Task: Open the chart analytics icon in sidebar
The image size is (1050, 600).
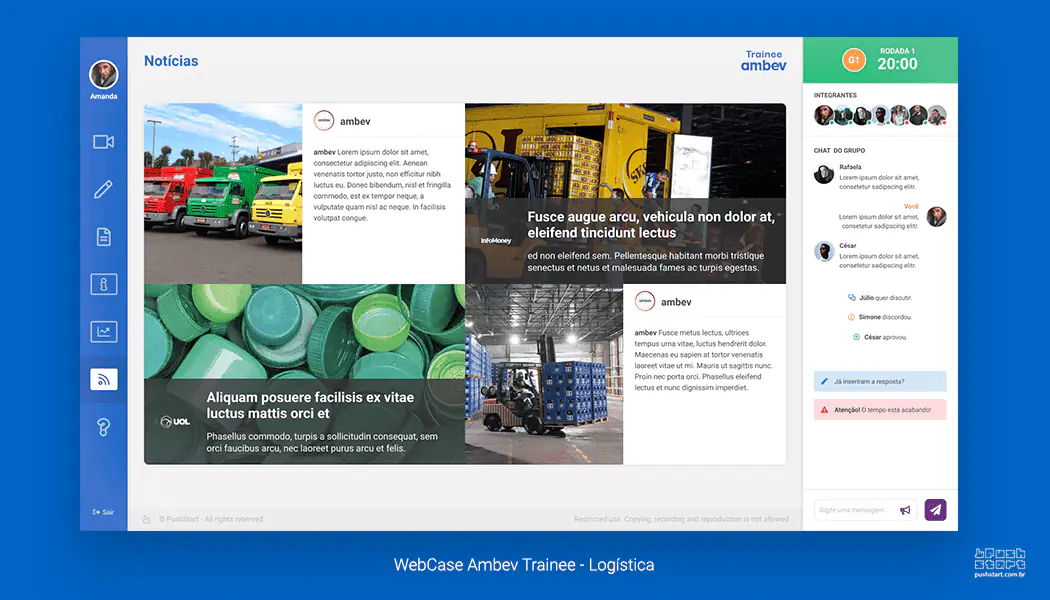Action: click(x=104, y=332)
